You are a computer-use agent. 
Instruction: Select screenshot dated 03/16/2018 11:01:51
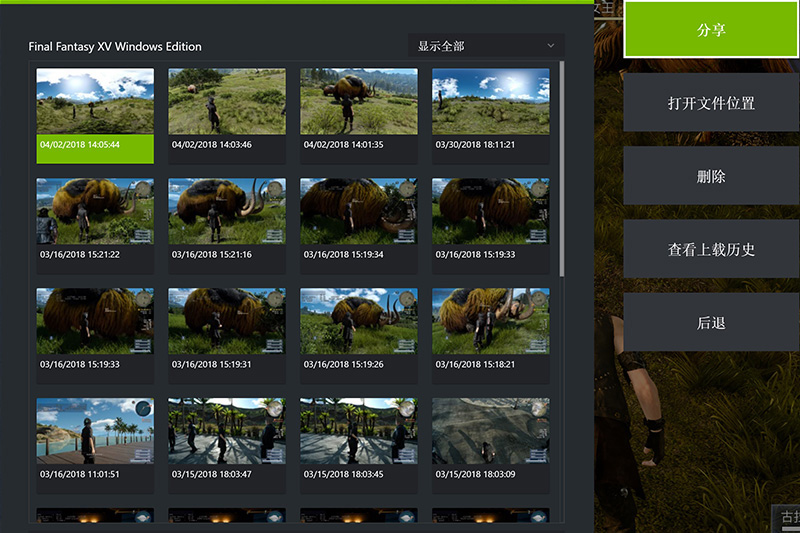pos(95,446)
